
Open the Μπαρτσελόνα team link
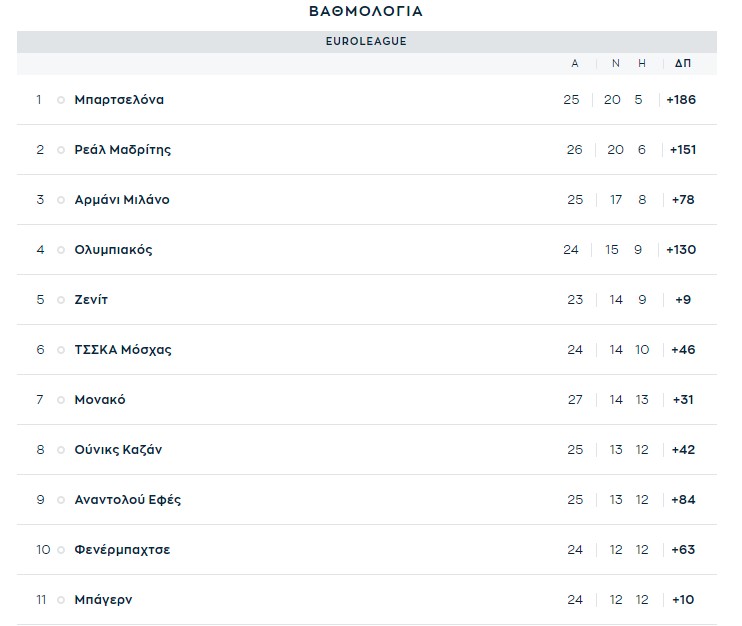pyautogui.click(x=119, y=100)
